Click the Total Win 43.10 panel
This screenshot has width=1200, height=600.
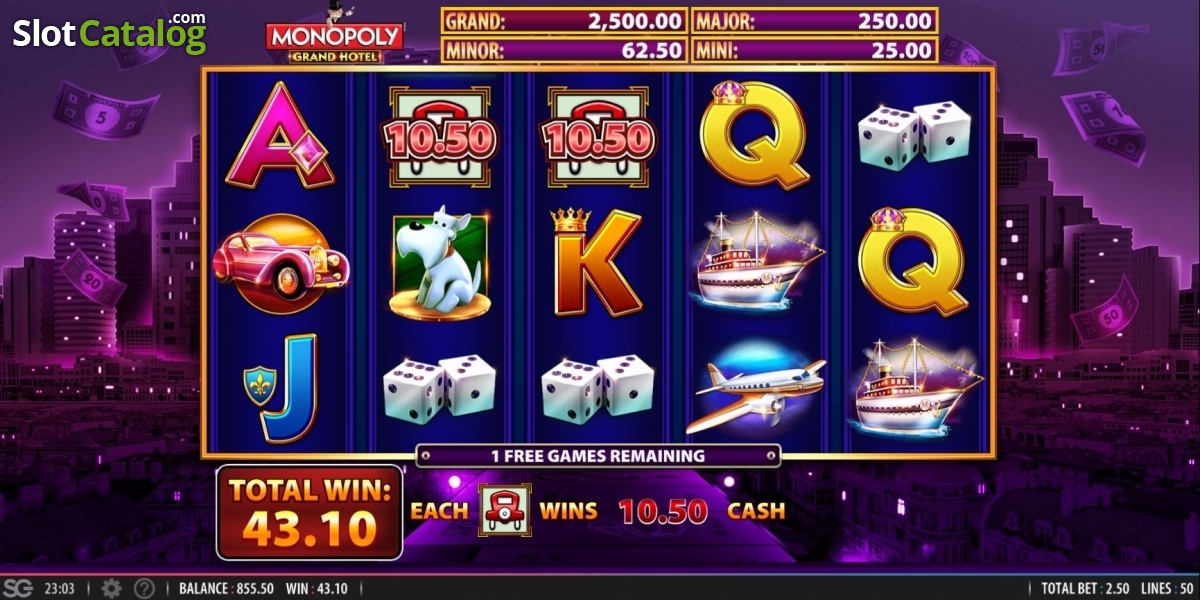pyautogui.click(x=309, y=513)
